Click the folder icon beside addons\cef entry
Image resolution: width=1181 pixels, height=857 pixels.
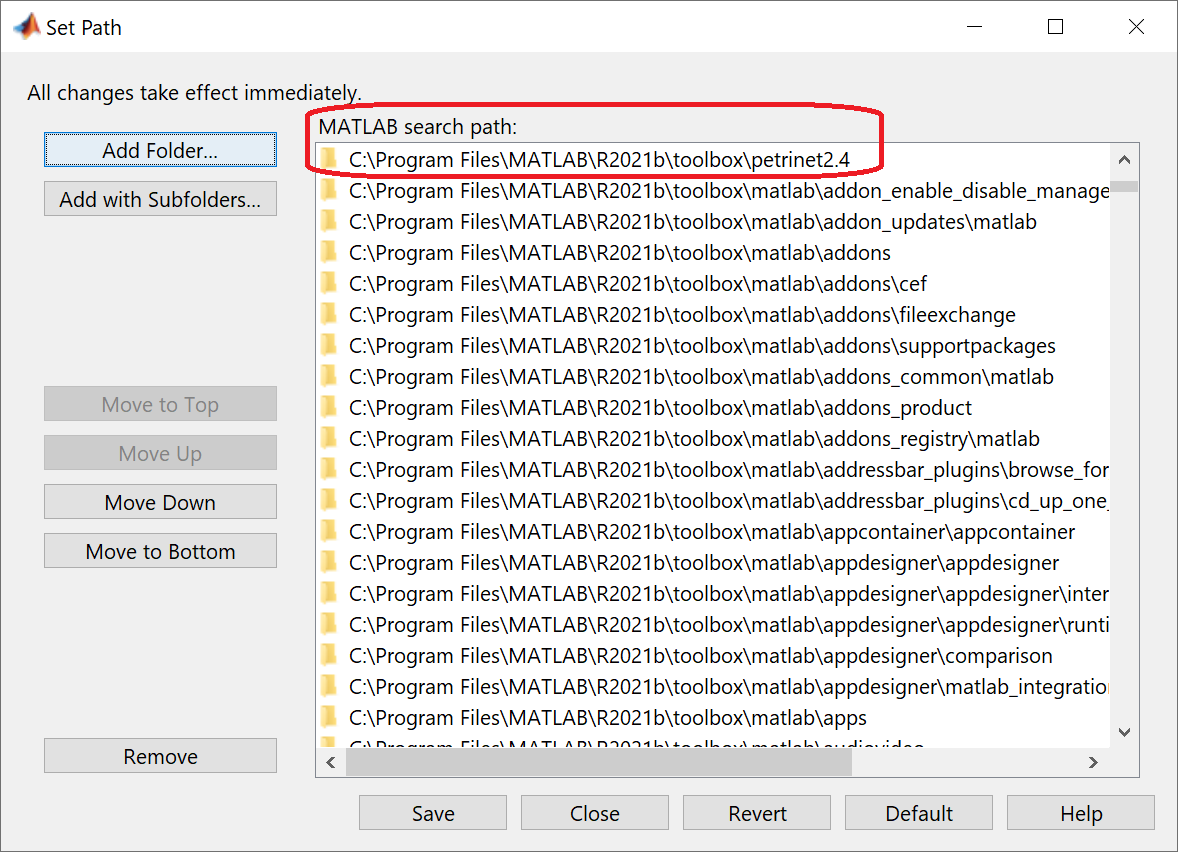tap(329, 283)
